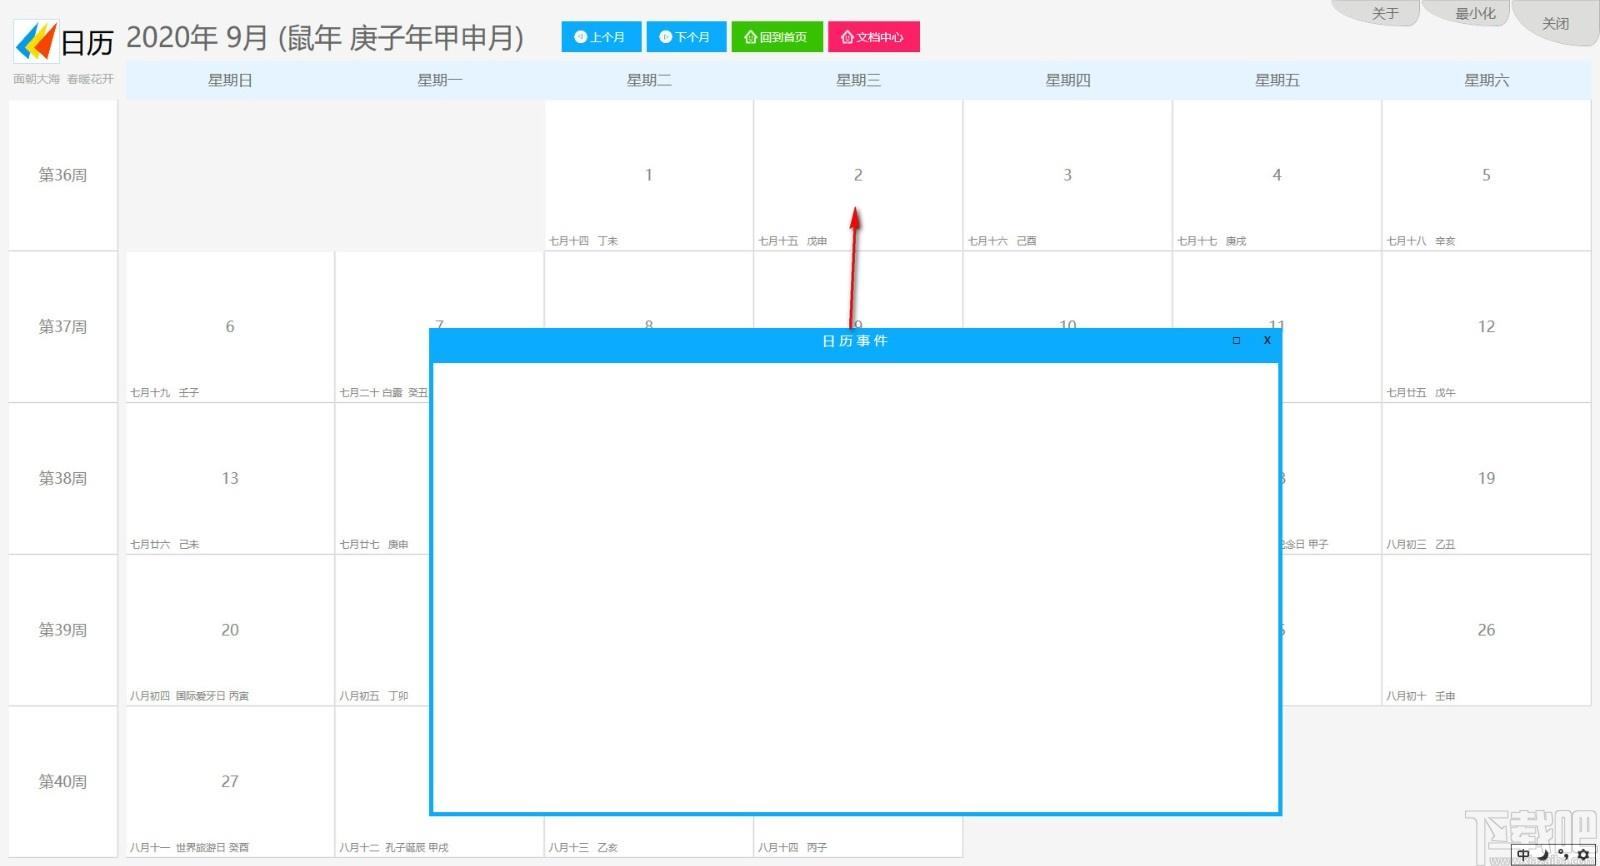
Task: Click the 星期日 column header
Action: (230, 80)
